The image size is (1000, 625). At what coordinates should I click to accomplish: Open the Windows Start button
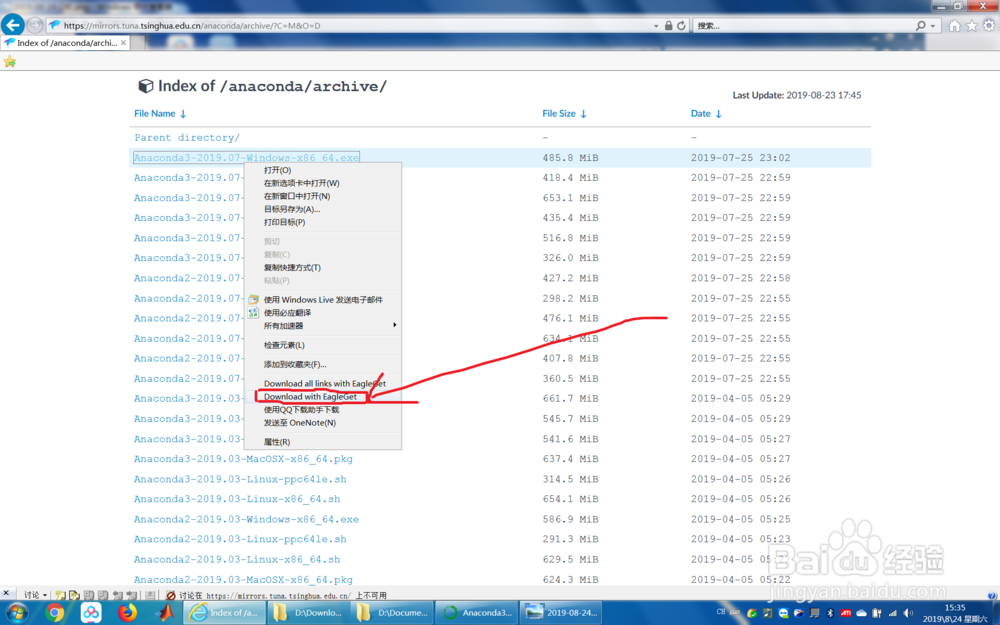(x=17, y=613)
